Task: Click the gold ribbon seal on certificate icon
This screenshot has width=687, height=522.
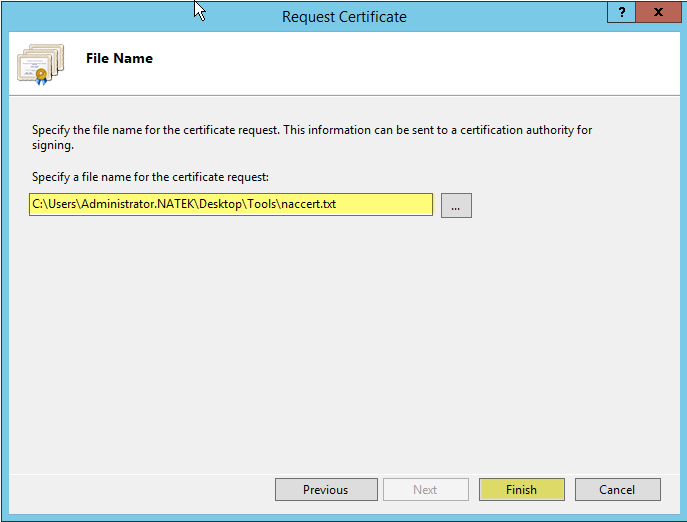Action: coord(41,76)
